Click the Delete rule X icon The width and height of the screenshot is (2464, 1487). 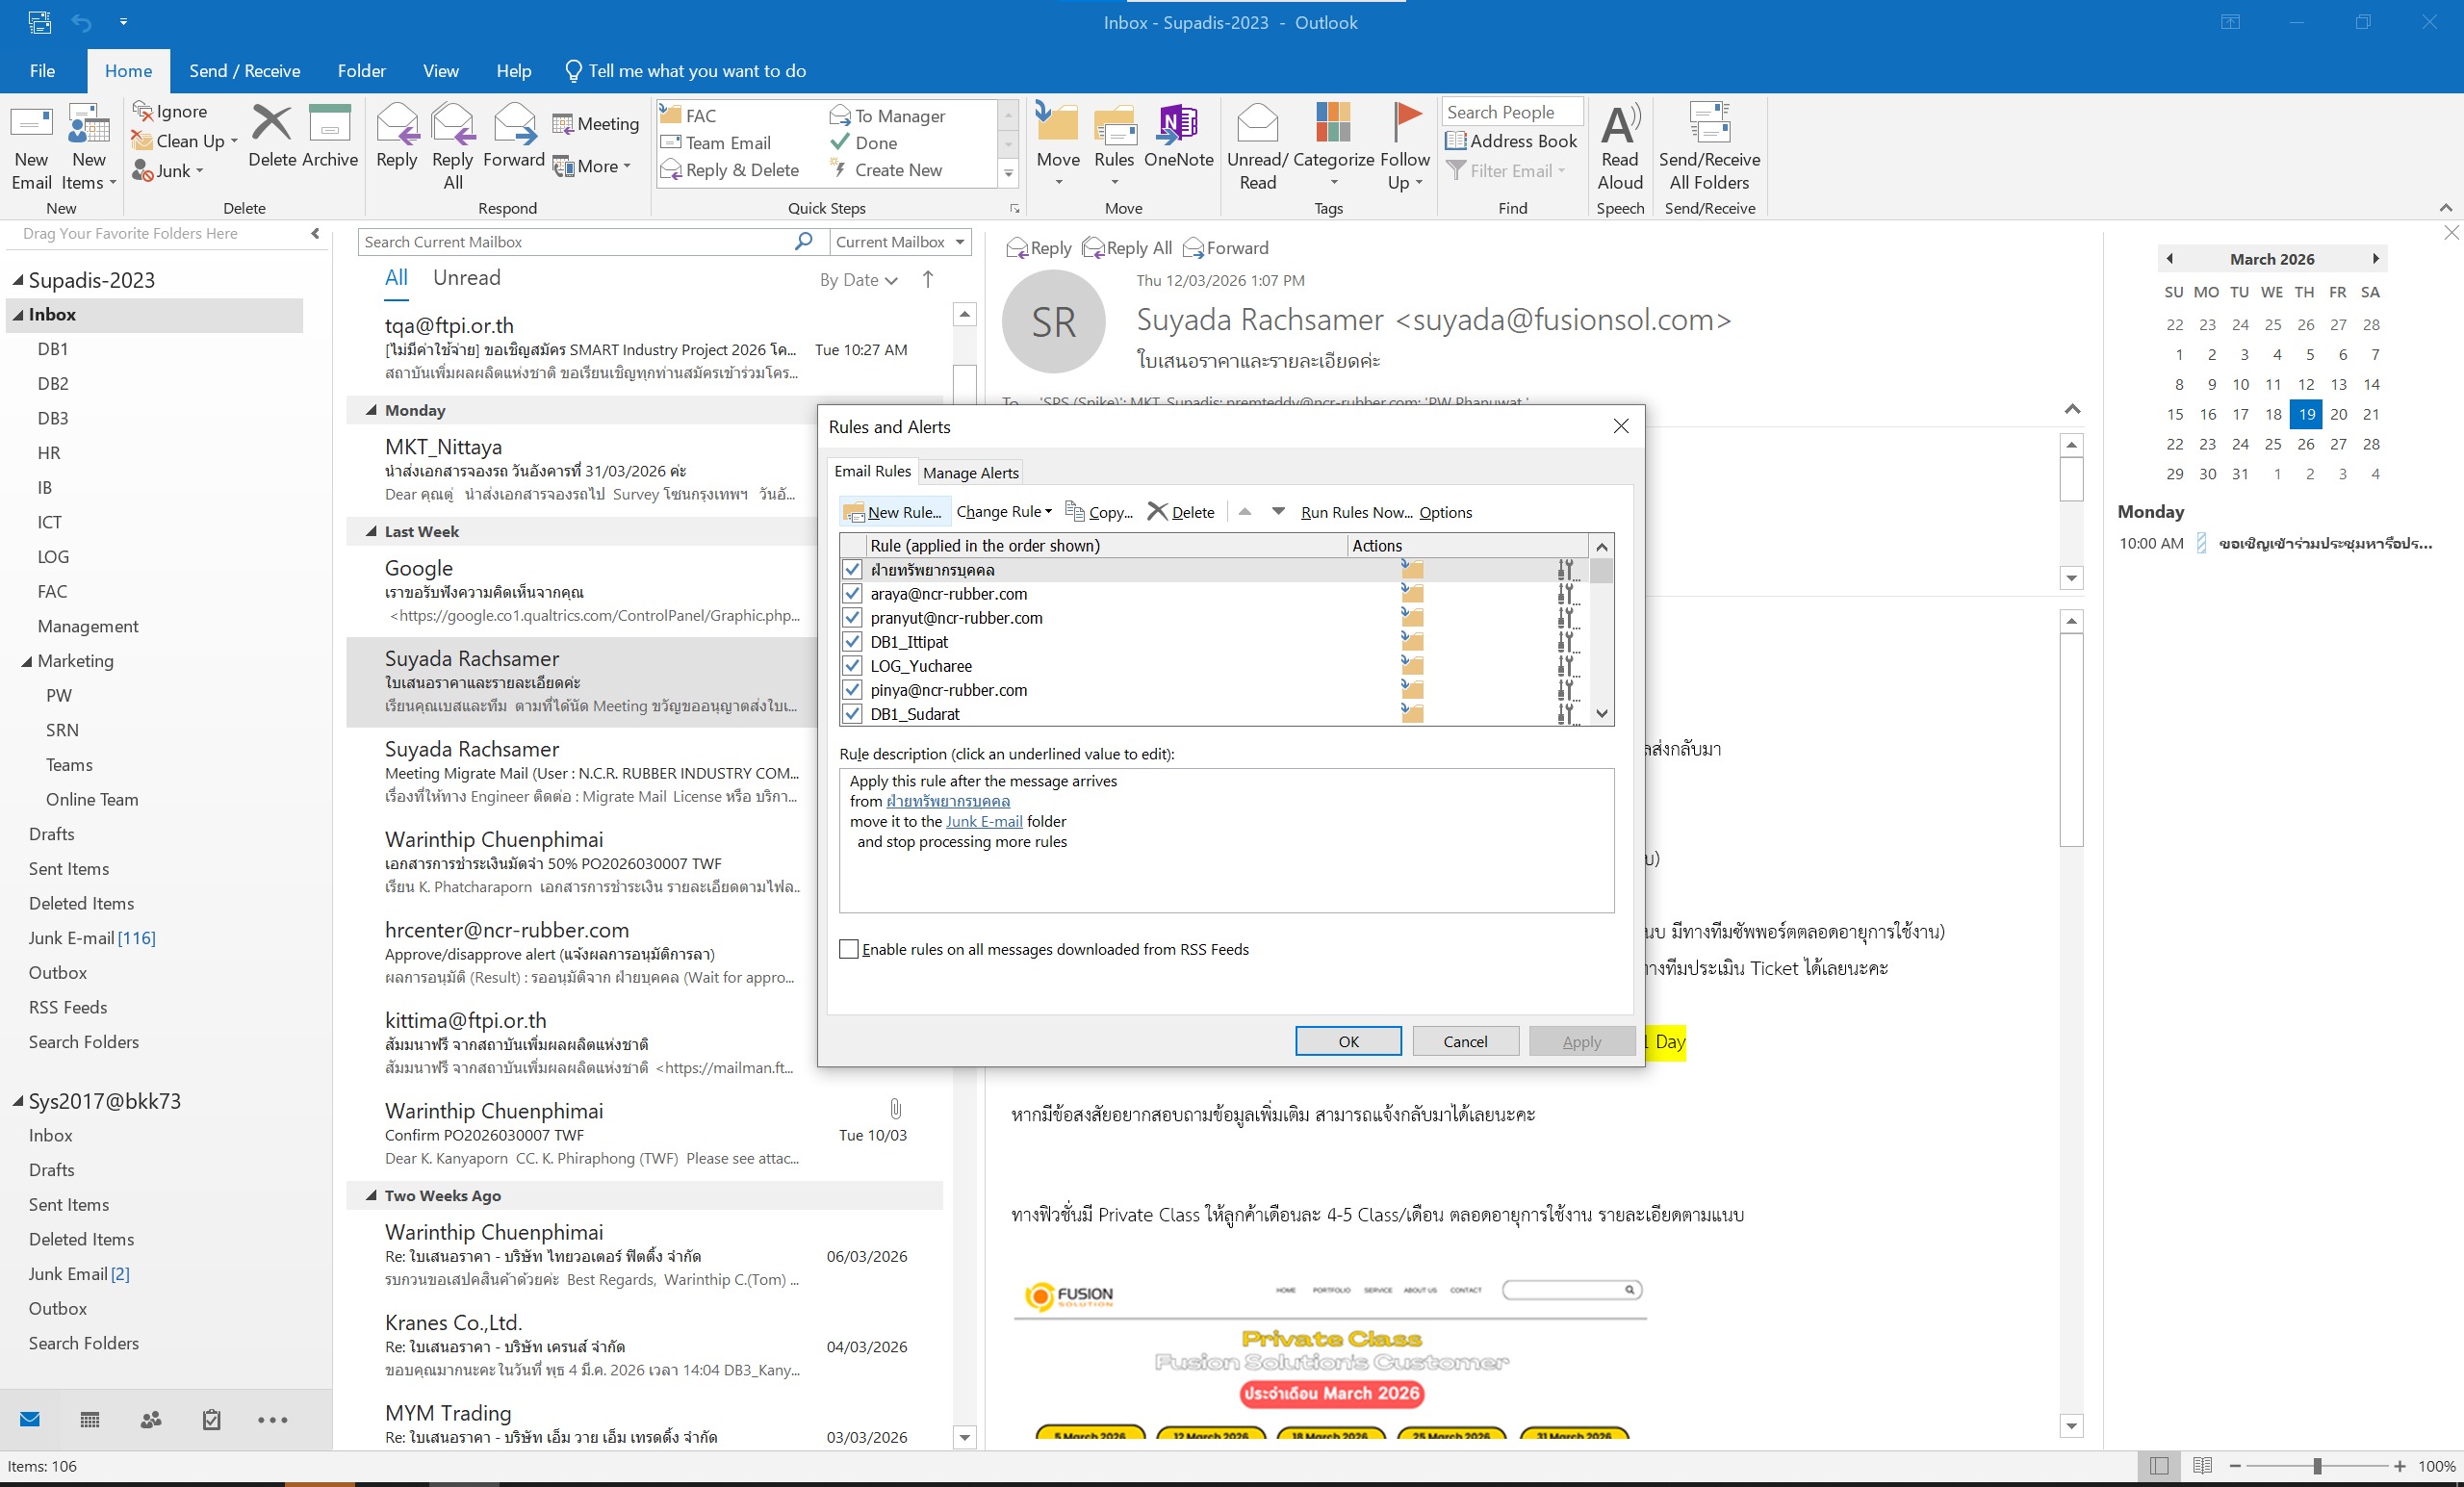tap(1157, 511)
